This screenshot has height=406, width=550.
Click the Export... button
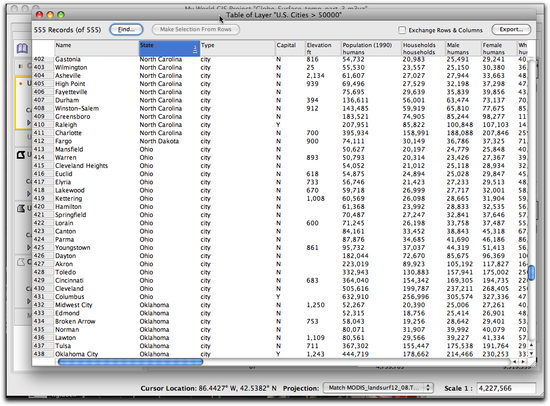pos(511,29)
